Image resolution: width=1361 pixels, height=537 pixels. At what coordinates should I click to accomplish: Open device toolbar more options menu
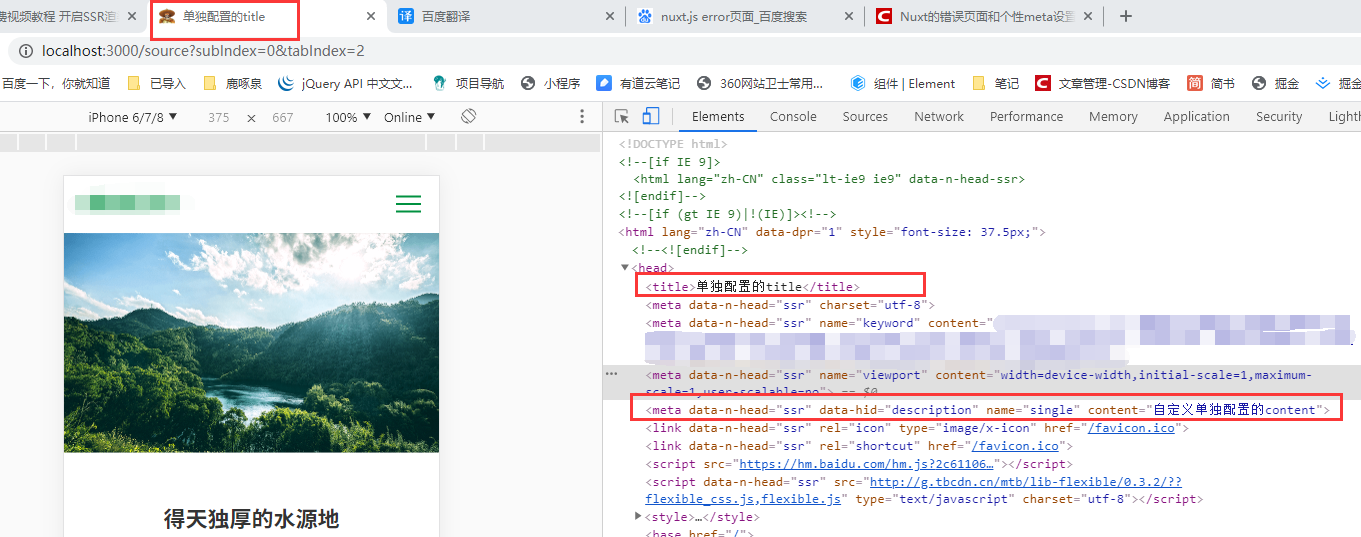[583, 117]
